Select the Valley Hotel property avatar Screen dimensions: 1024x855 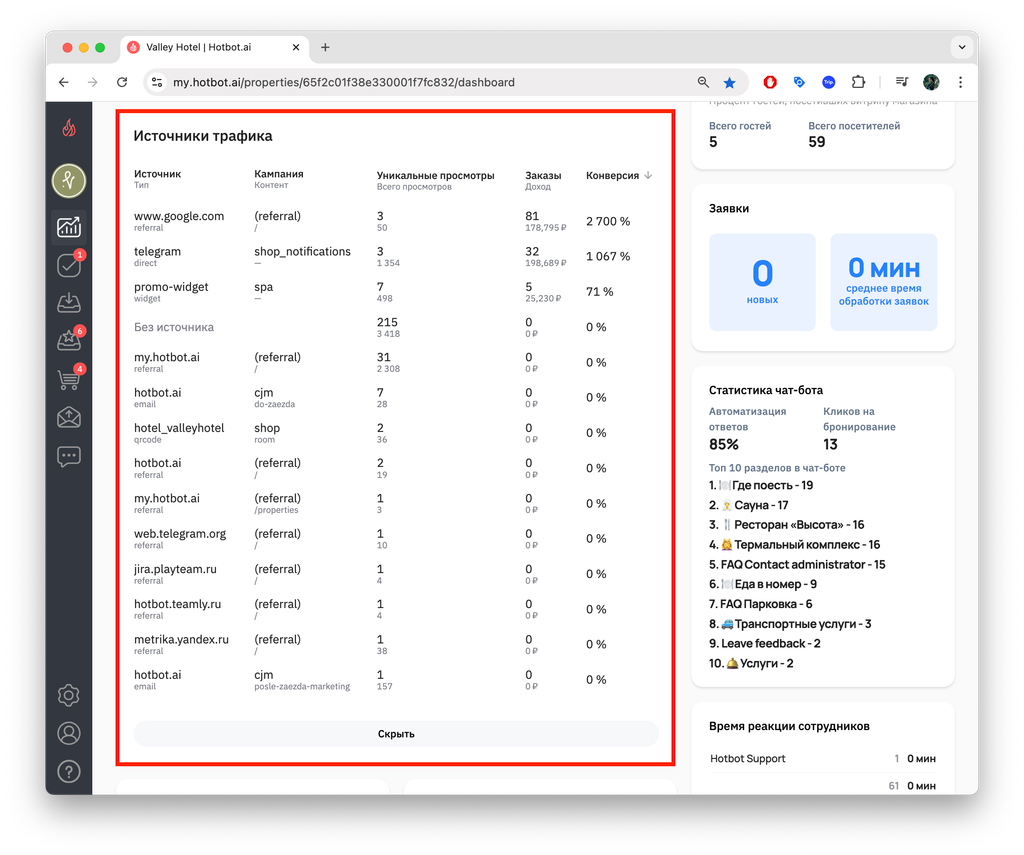tap(69, 180)
